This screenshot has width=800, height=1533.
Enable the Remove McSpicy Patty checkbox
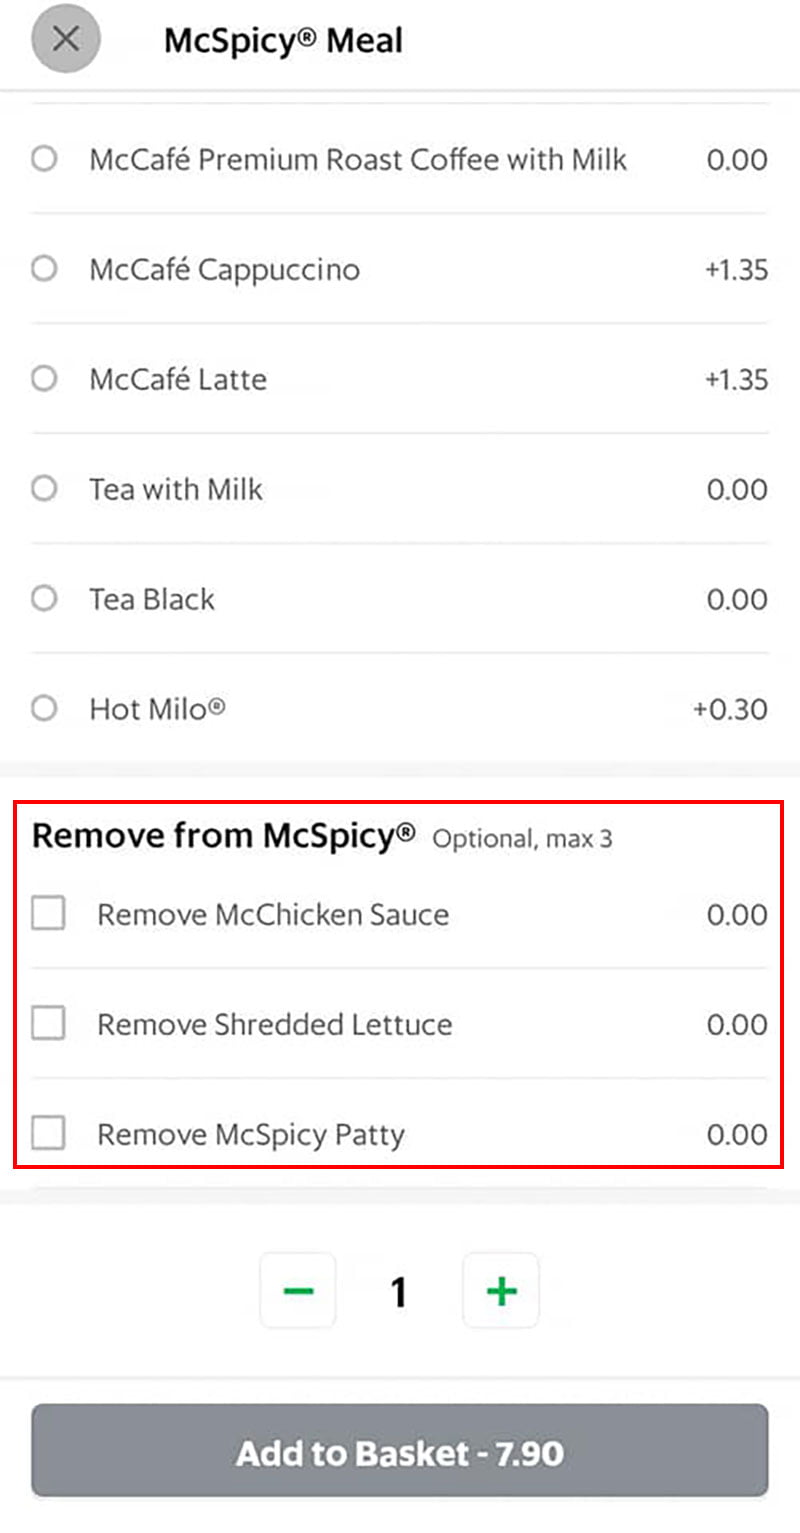(x=48, y=1133)
